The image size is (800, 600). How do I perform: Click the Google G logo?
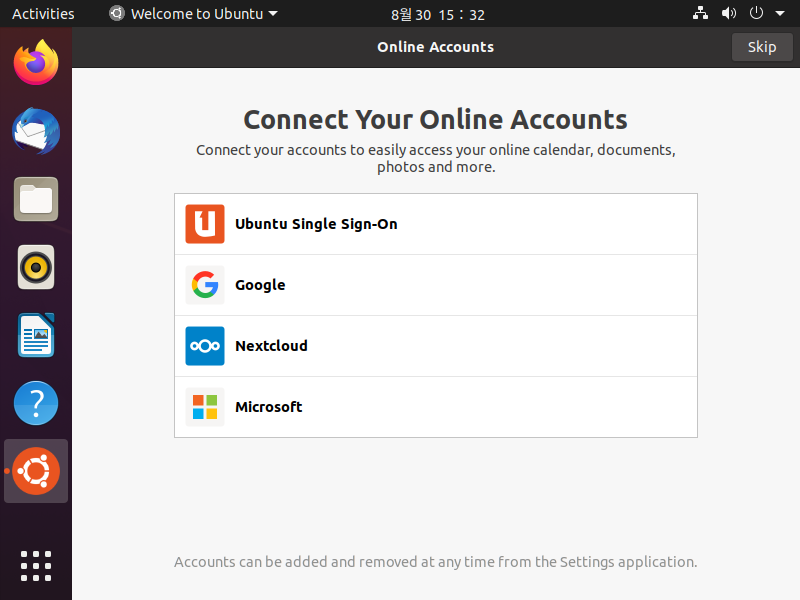point(205,285)
